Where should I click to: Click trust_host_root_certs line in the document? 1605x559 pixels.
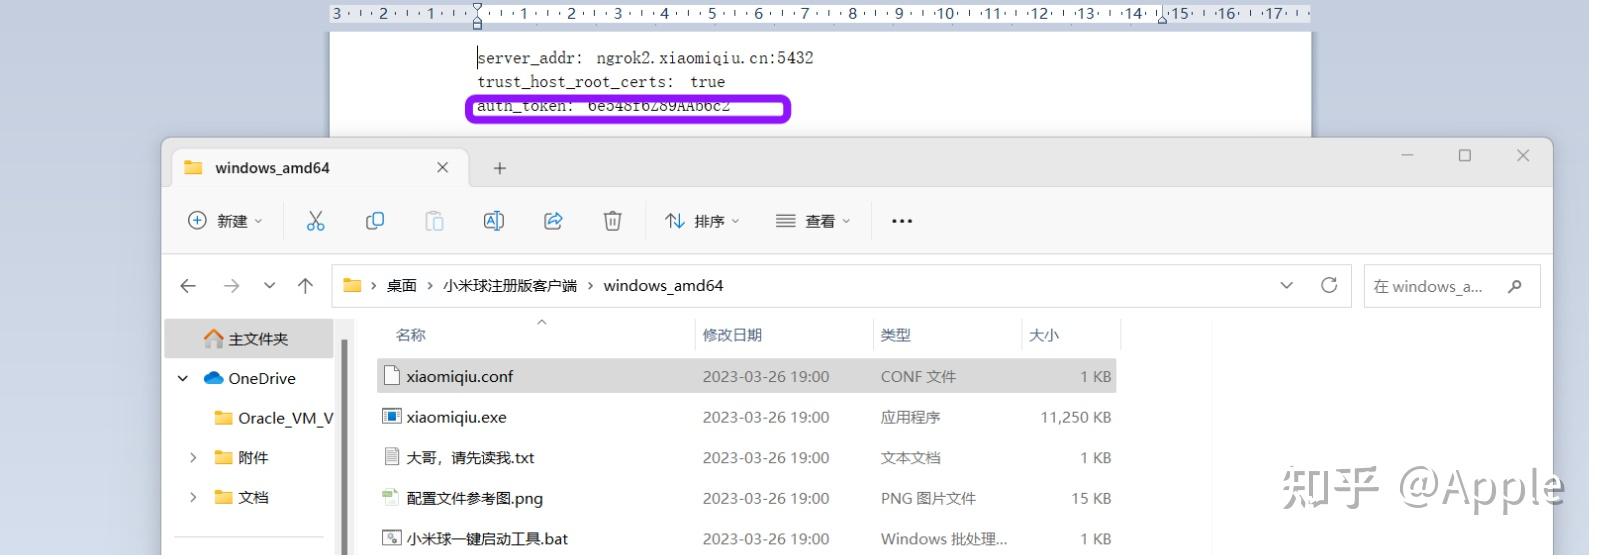click(601, 82)
